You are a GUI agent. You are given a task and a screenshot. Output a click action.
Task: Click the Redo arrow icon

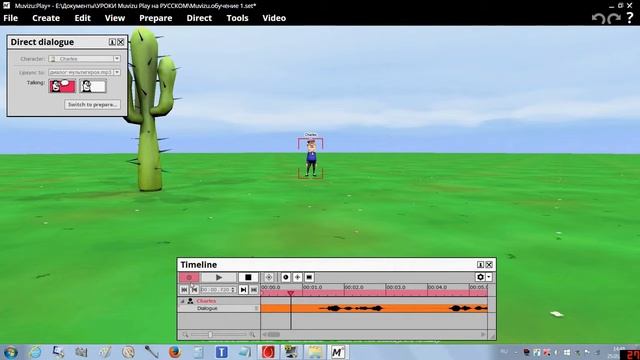coord(614,18)
